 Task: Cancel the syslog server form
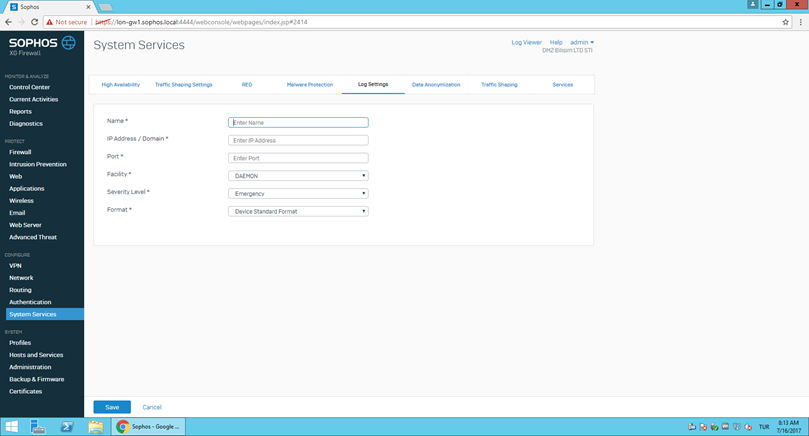pyautogui.click(x=152, y=407)
